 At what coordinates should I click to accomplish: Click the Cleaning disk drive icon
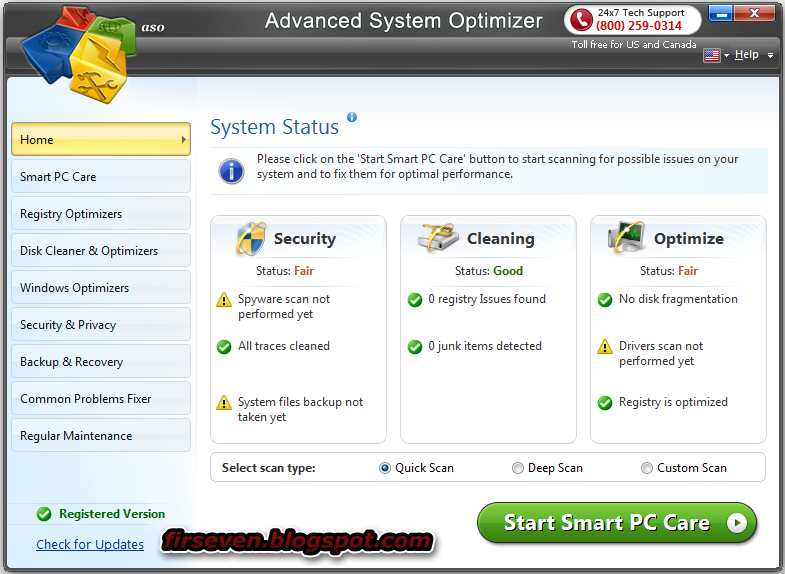tap(439, 237)
